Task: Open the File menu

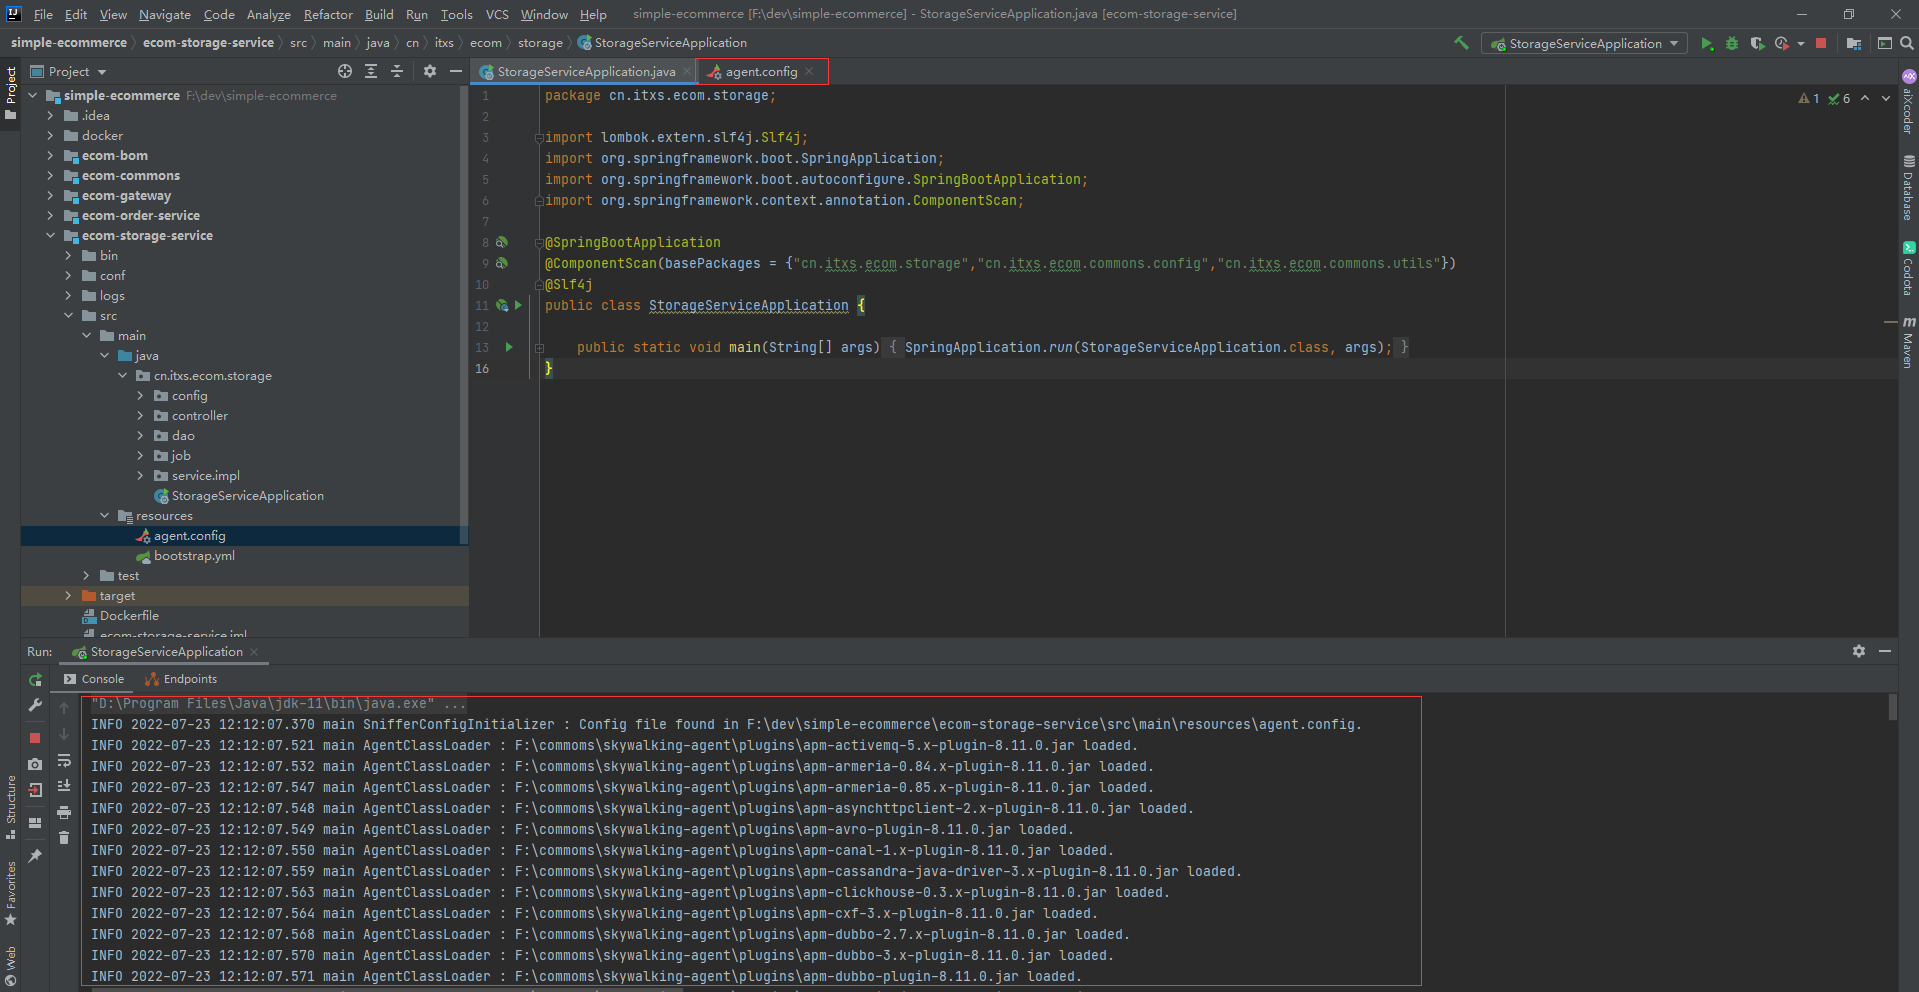Action: click(43, 14)
